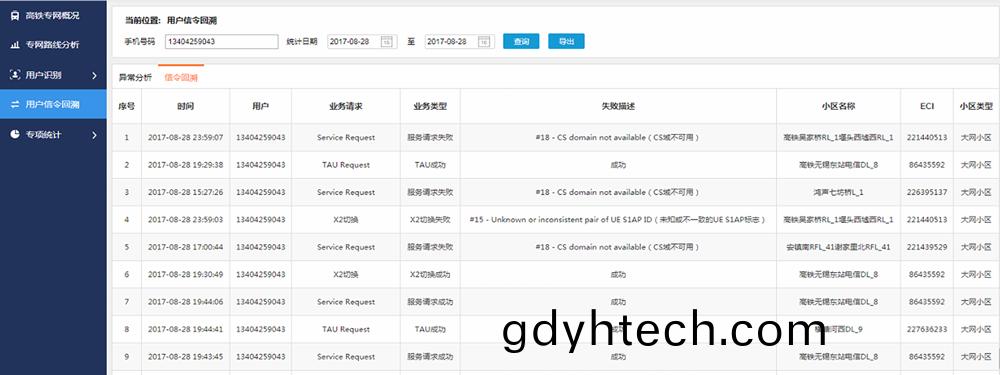The height and width of the screenshot is (375, 1000).
Task: Select time cell 2017-08-28 19:43:45
Action: pyautogui.click(x=186, y=357)
